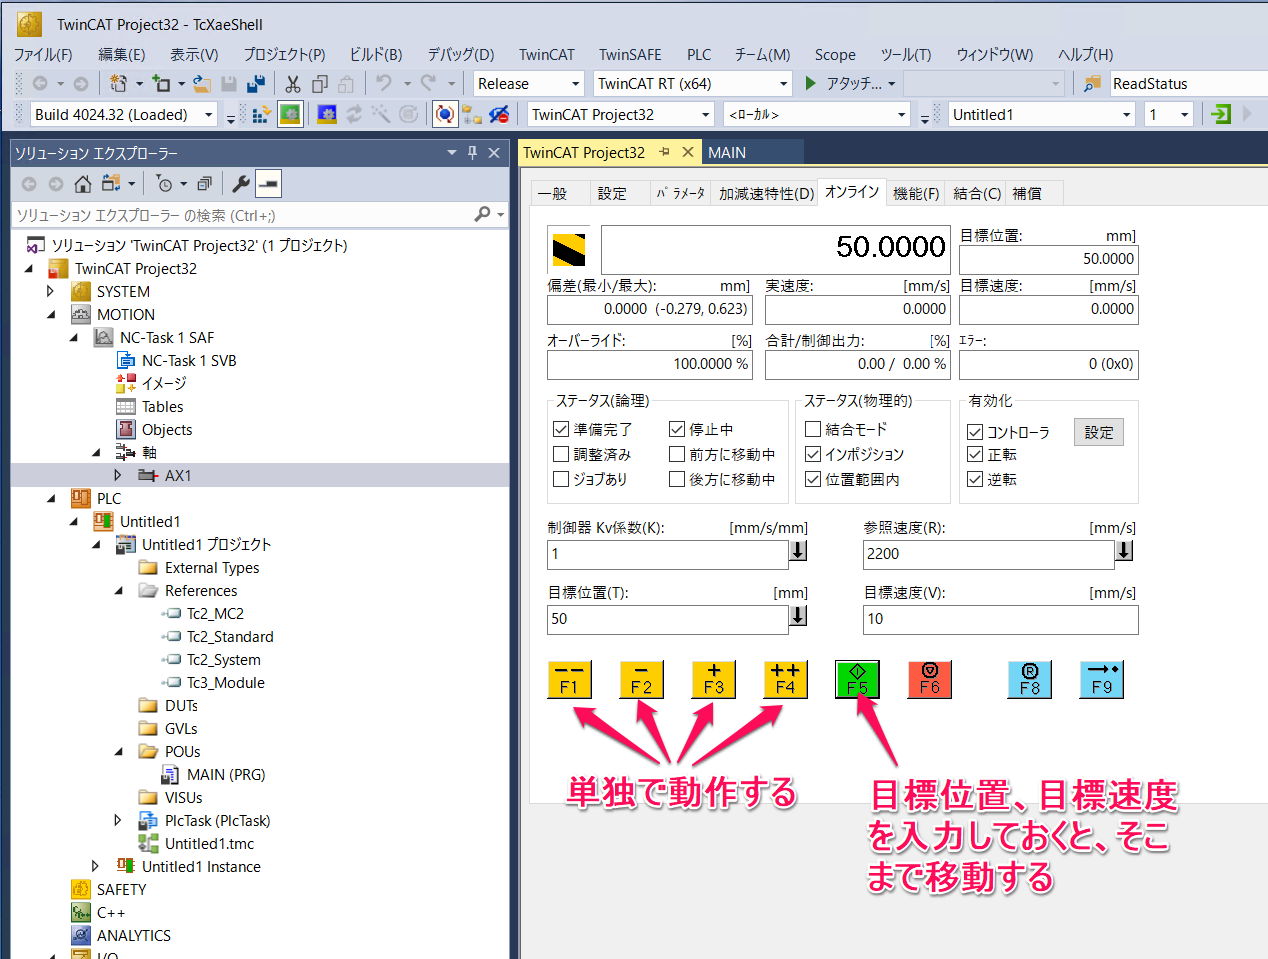This screenshot has width=1268, height=959.
Task: Expand the AX1 axis node
Action: [117, 475]
